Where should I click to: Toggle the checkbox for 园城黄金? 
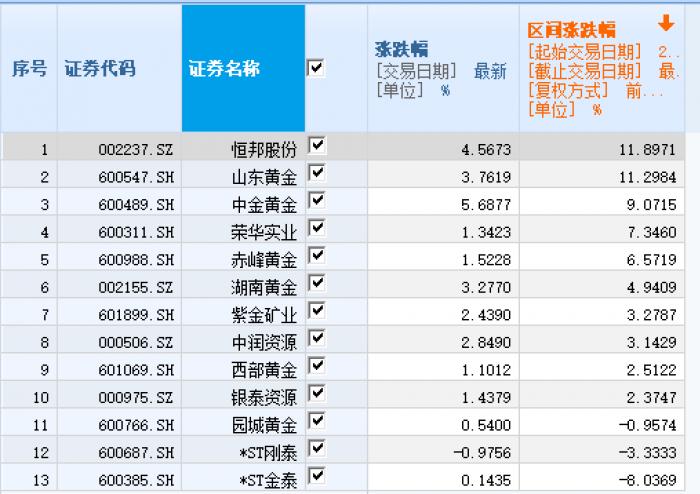pos(317,421)
